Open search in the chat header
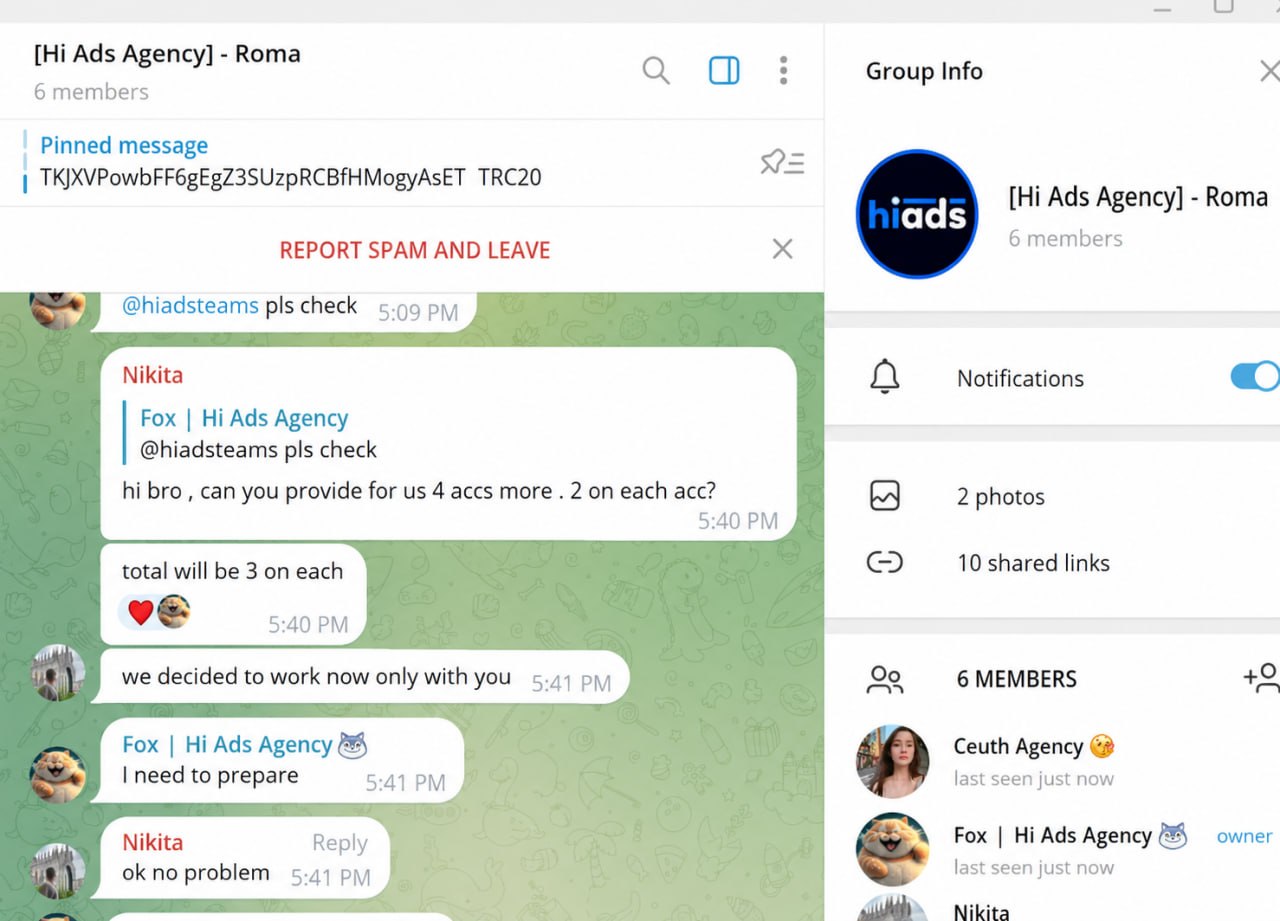 pos(656,71)
